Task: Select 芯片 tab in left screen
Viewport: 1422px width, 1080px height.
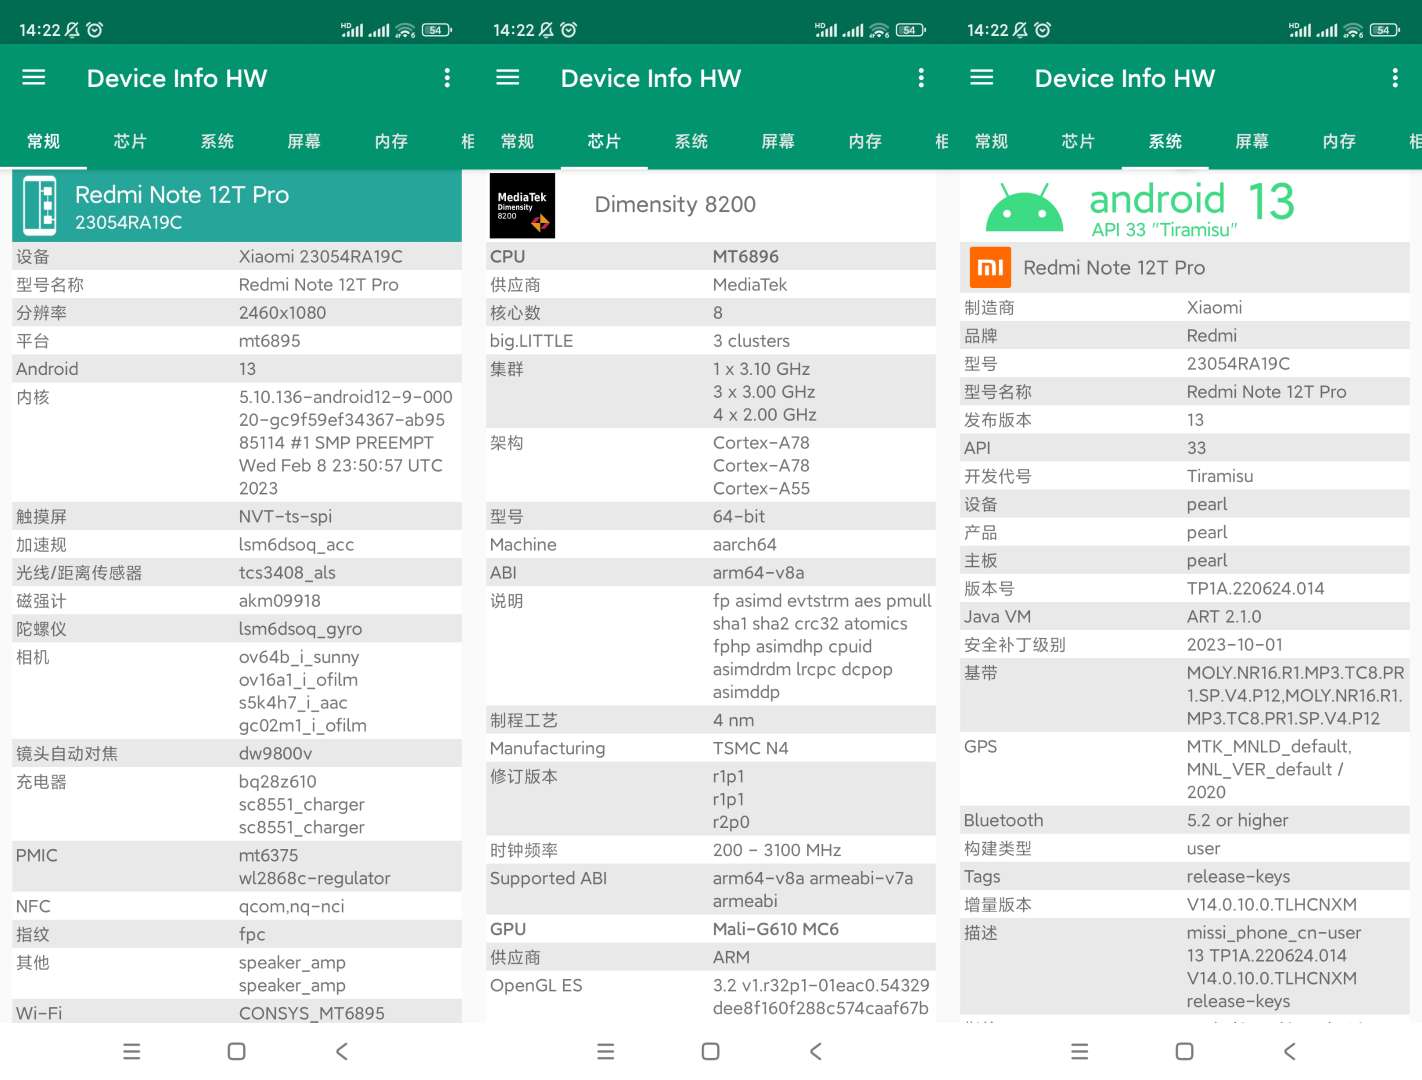Action: (x=130, y=141)
